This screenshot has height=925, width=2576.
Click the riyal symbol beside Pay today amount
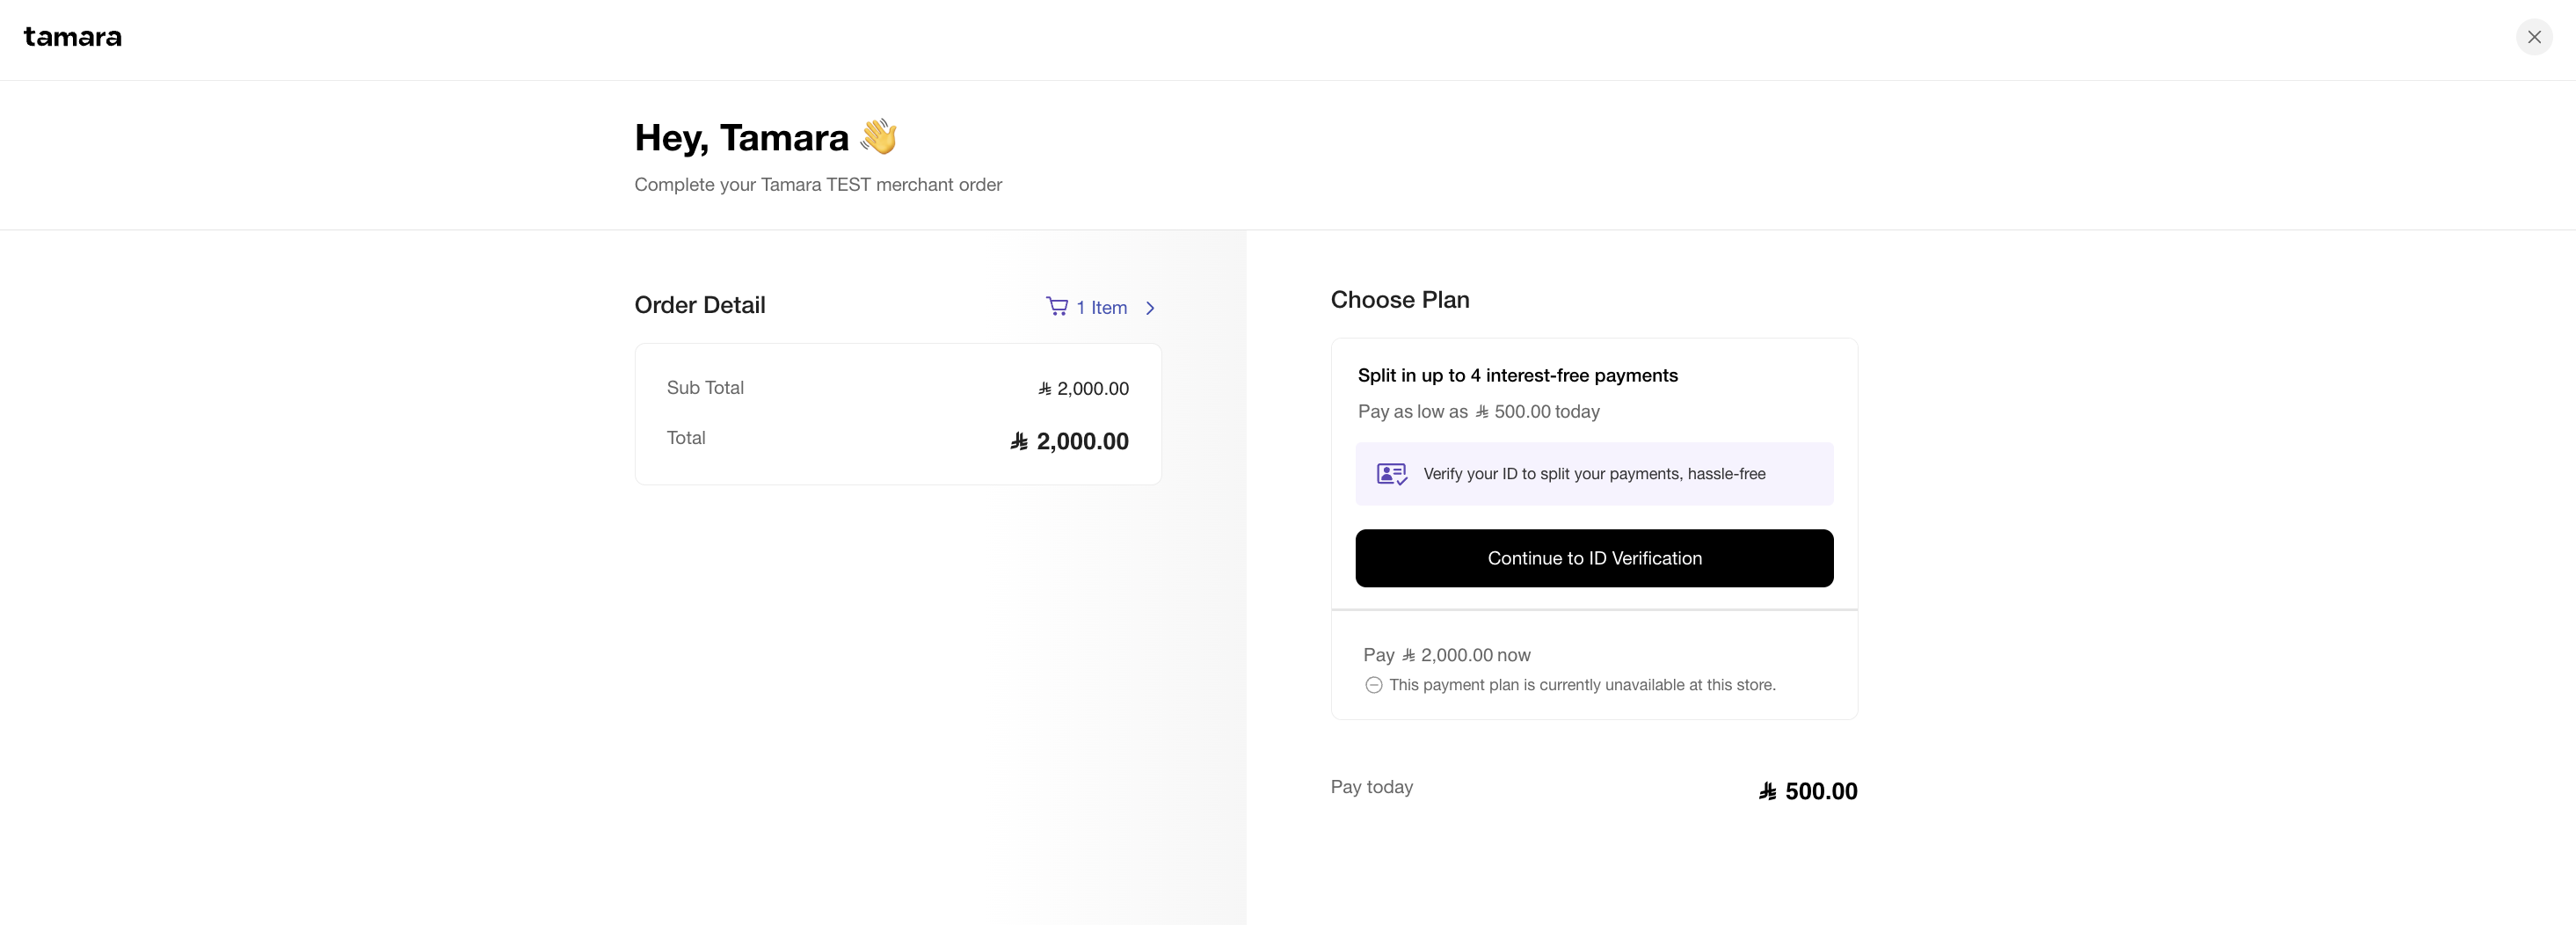[1768, 791]
